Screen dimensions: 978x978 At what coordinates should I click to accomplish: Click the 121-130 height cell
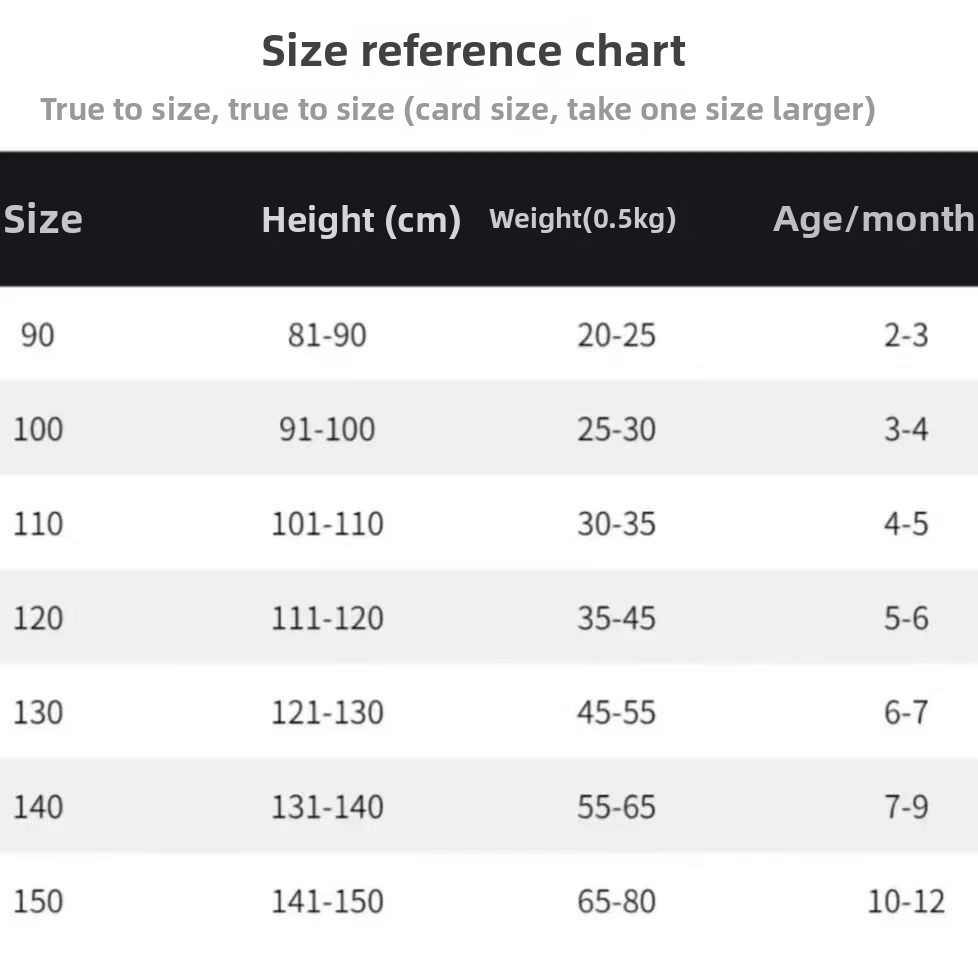[327, 713]
